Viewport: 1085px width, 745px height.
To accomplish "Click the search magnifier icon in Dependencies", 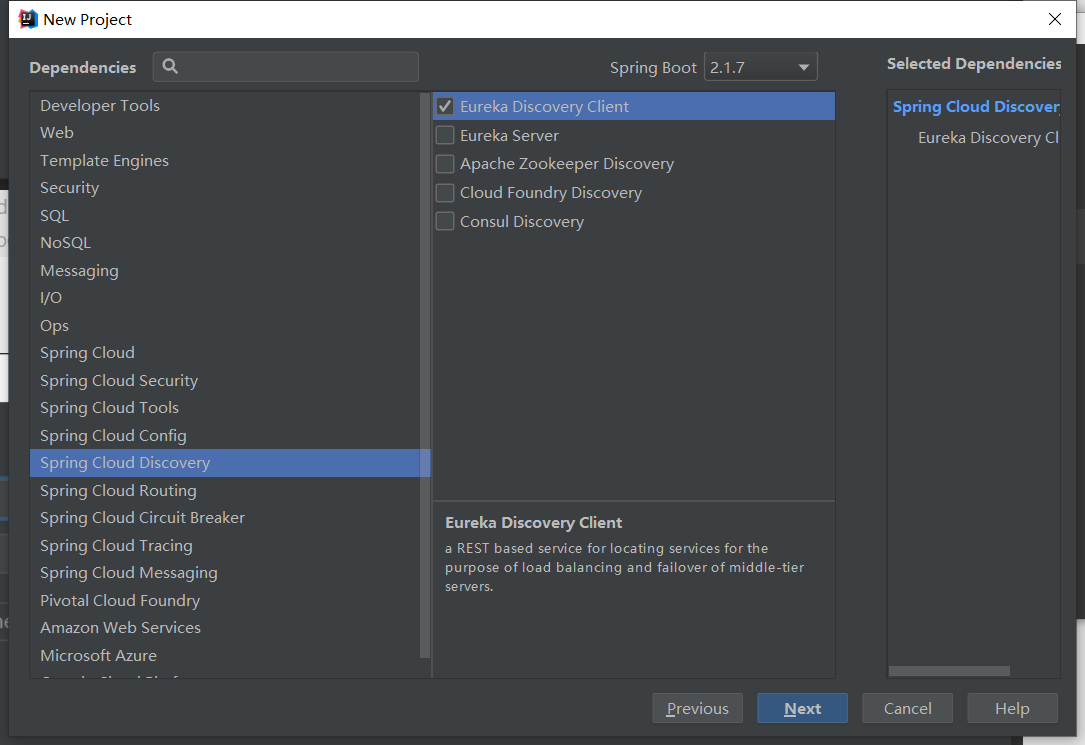I will 170,66.
